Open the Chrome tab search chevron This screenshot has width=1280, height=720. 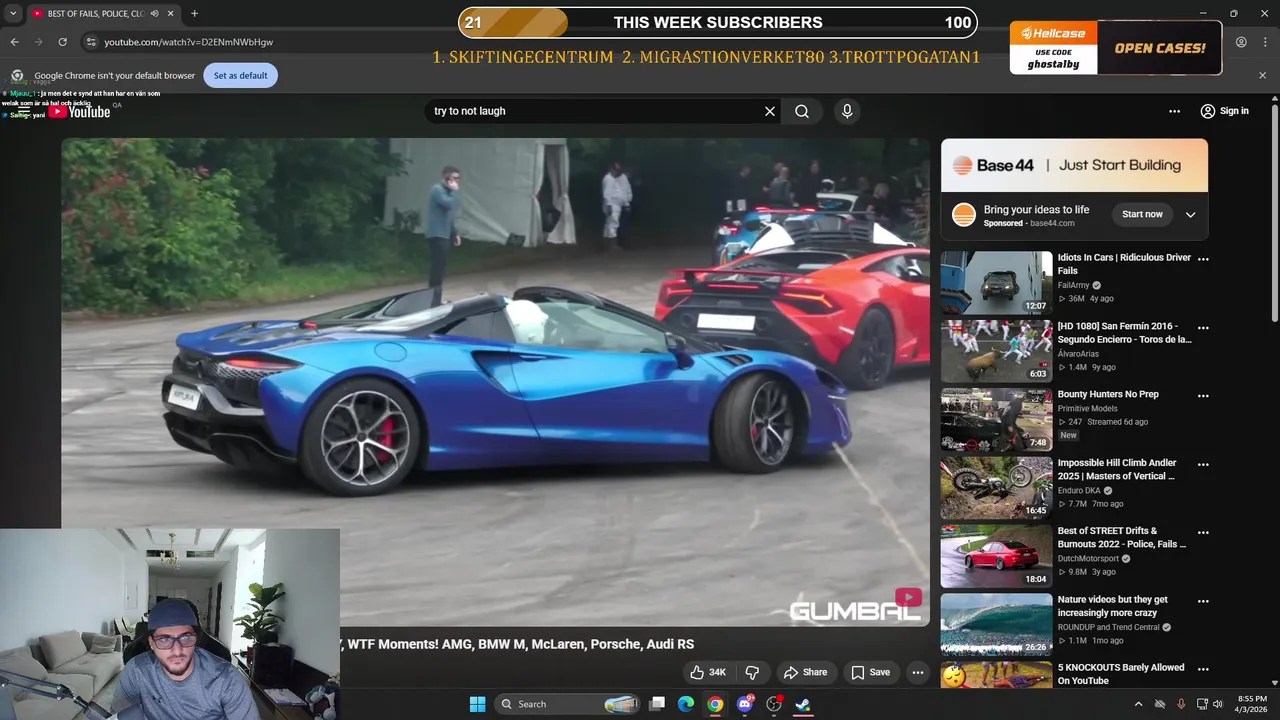[x=13, y=13]
